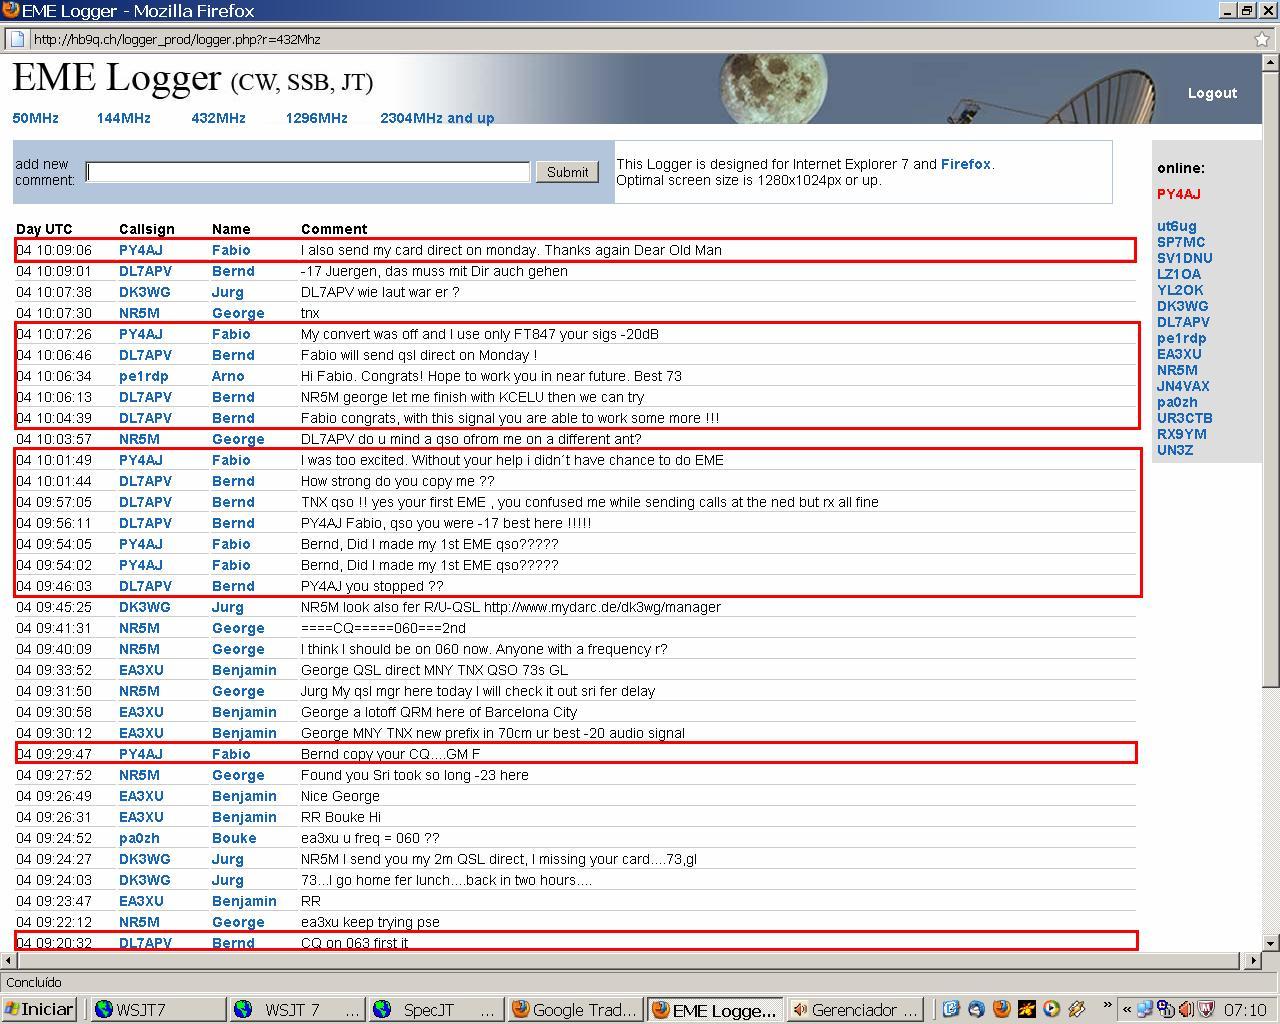Screen dimensions: 1280x1024
Task: Click the volume speaker tray icon
Action: click(x=1186, y=1009)
